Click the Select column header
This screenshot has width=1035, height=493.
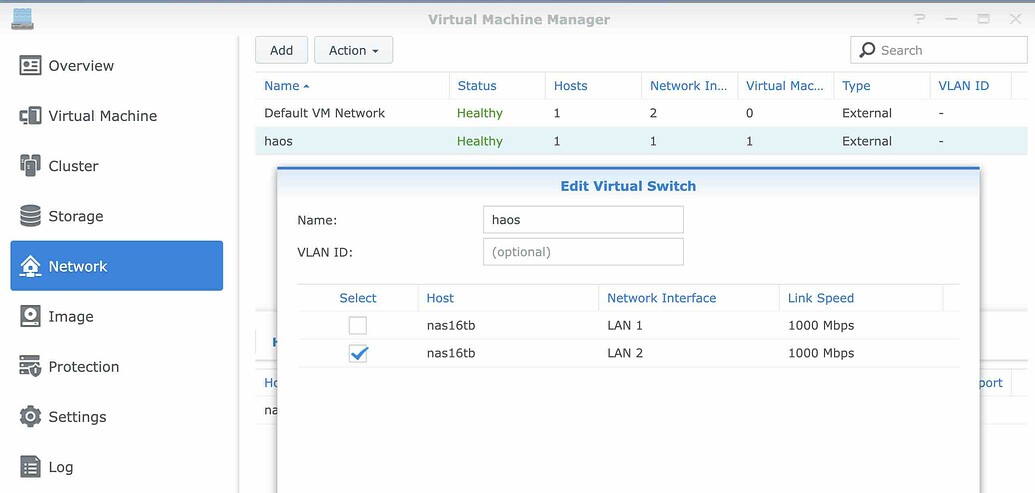point(358,298)
